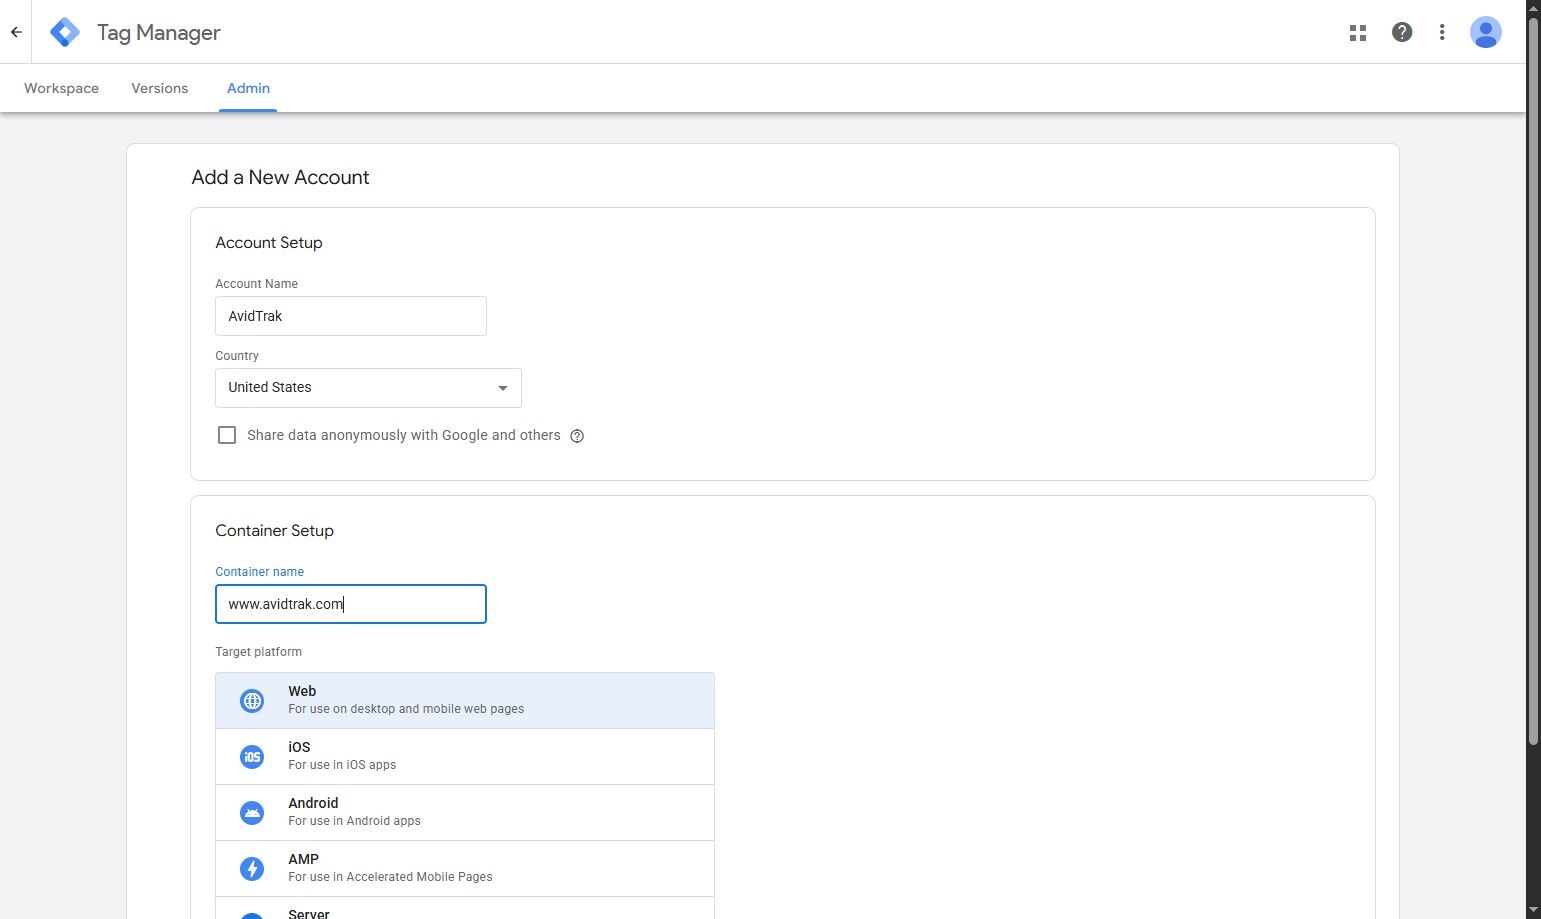Choose iOS target platform
The image size is (1541, 919).
[465, 756]
